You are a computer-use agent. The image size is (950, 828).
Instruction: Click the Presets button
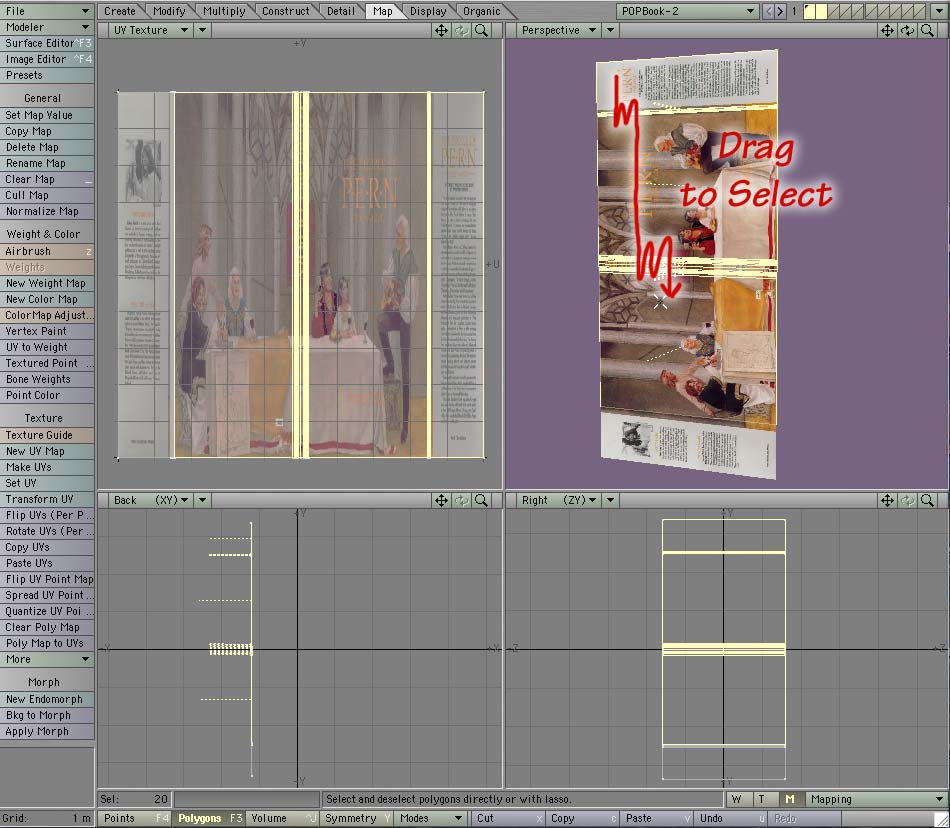click(x=47, y=75)
